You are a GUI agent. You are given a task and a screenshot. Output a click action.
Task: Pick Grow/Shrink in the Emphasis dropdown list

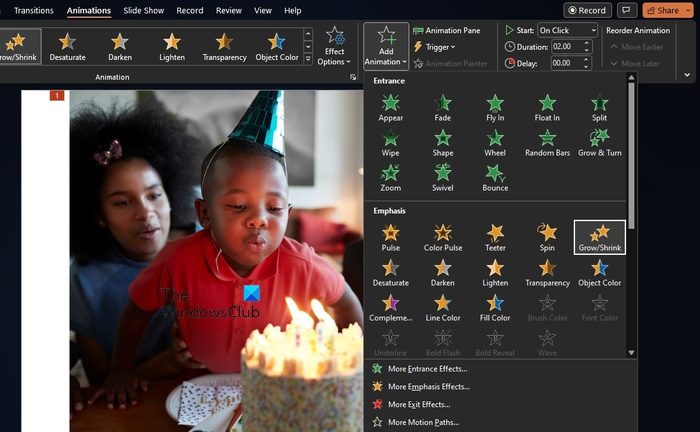tap(600, 237)
